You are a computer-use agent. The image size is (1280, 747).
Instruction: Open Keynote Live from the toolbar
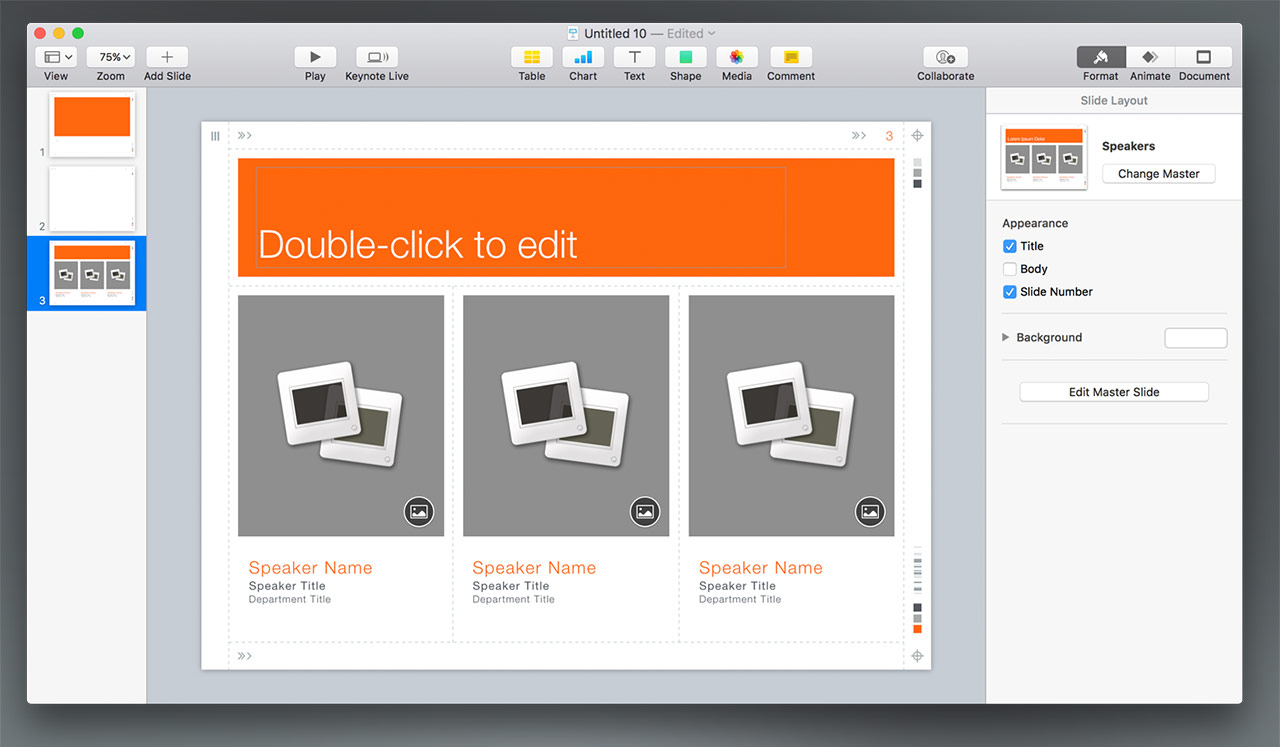pos(377,58)
